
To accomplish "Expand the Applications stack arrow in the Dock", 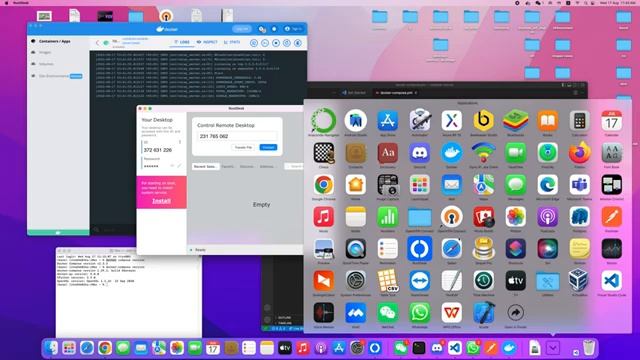I will tap(553, 348).
